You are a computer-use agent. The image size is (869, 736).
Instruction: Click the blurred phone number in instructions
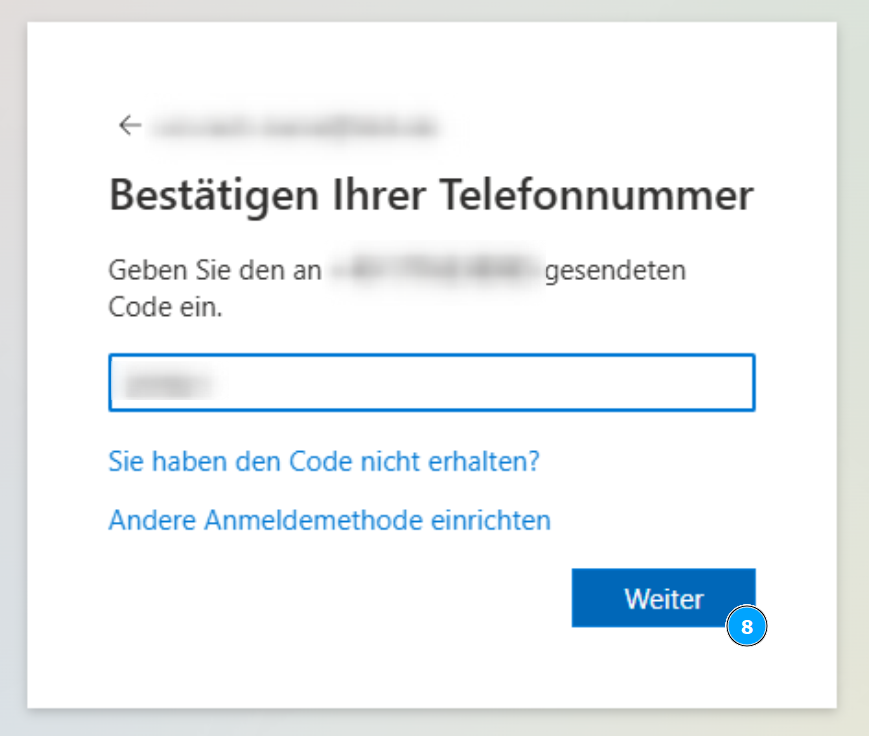point(434,271)
